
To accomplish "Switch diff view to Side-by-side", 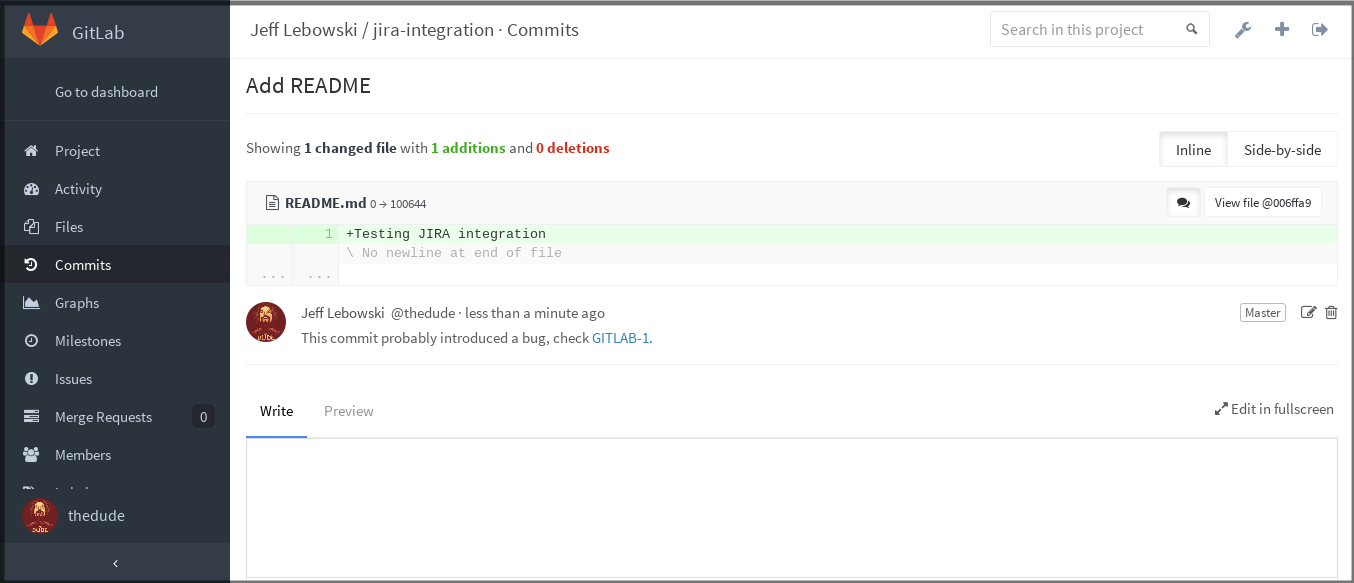I will pyautogui.click(x=1282, y=148).
